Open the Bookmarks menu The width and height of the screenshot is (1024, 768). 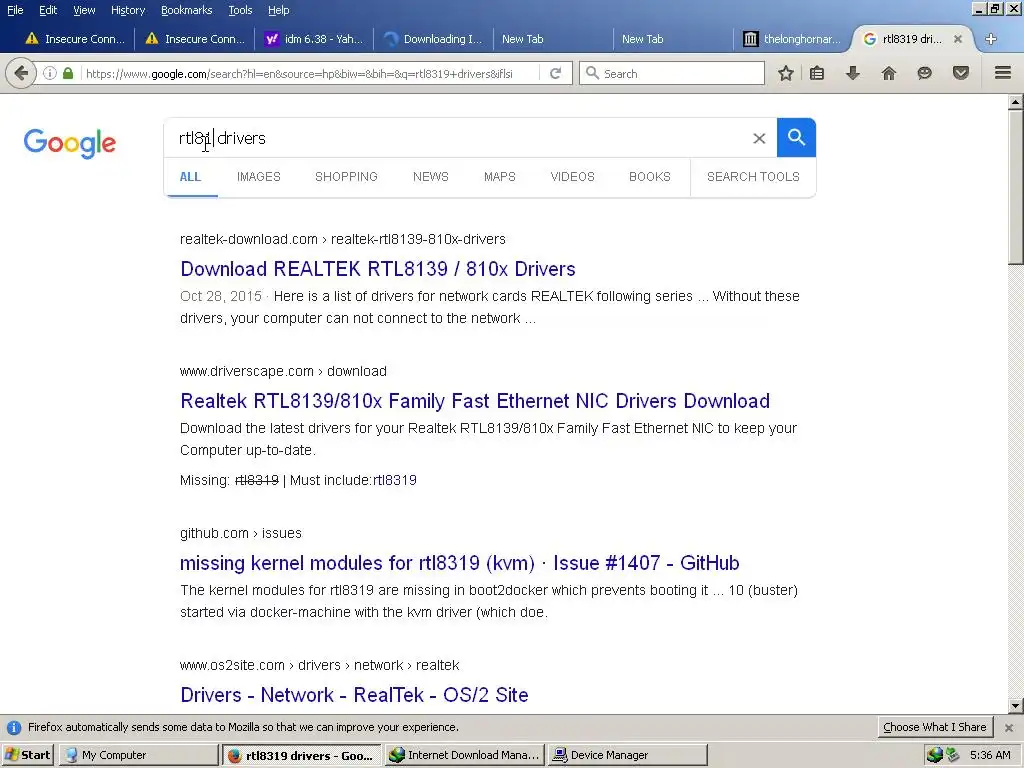(x=186, y=10)
